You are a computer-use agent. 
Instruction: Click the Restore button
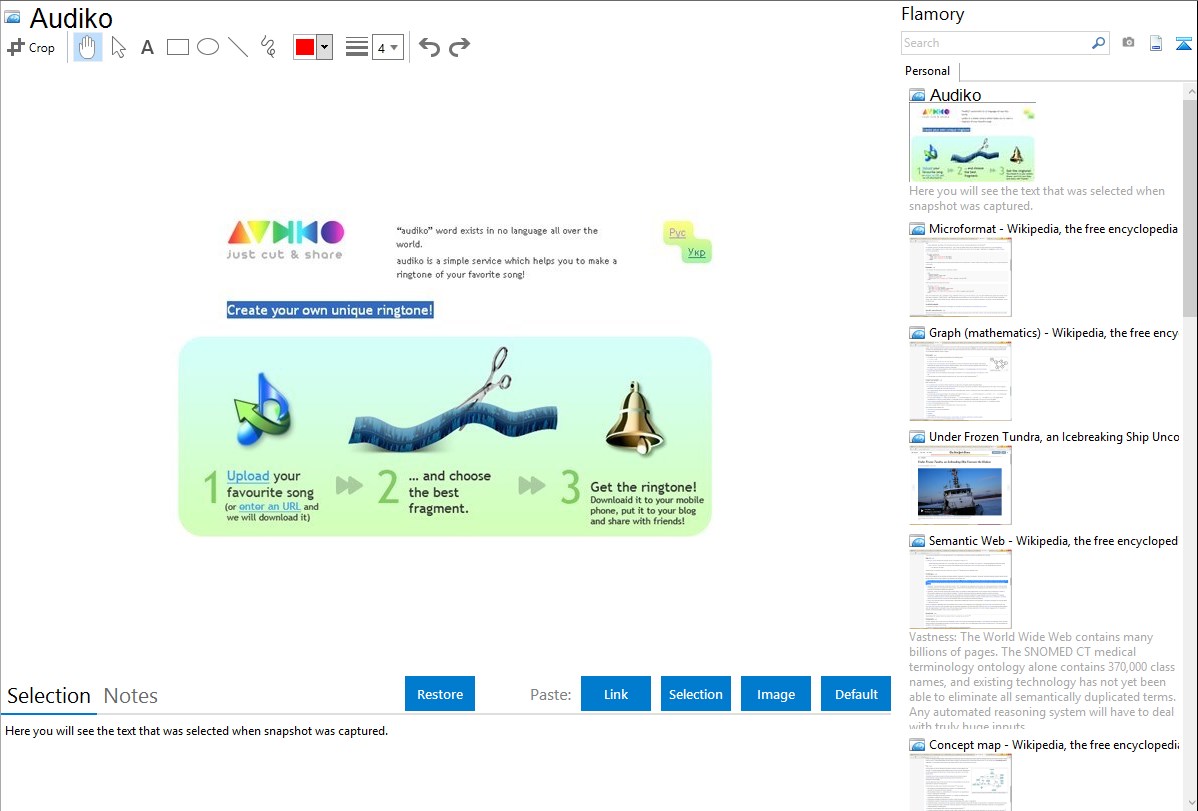click(x=440, y=694)
